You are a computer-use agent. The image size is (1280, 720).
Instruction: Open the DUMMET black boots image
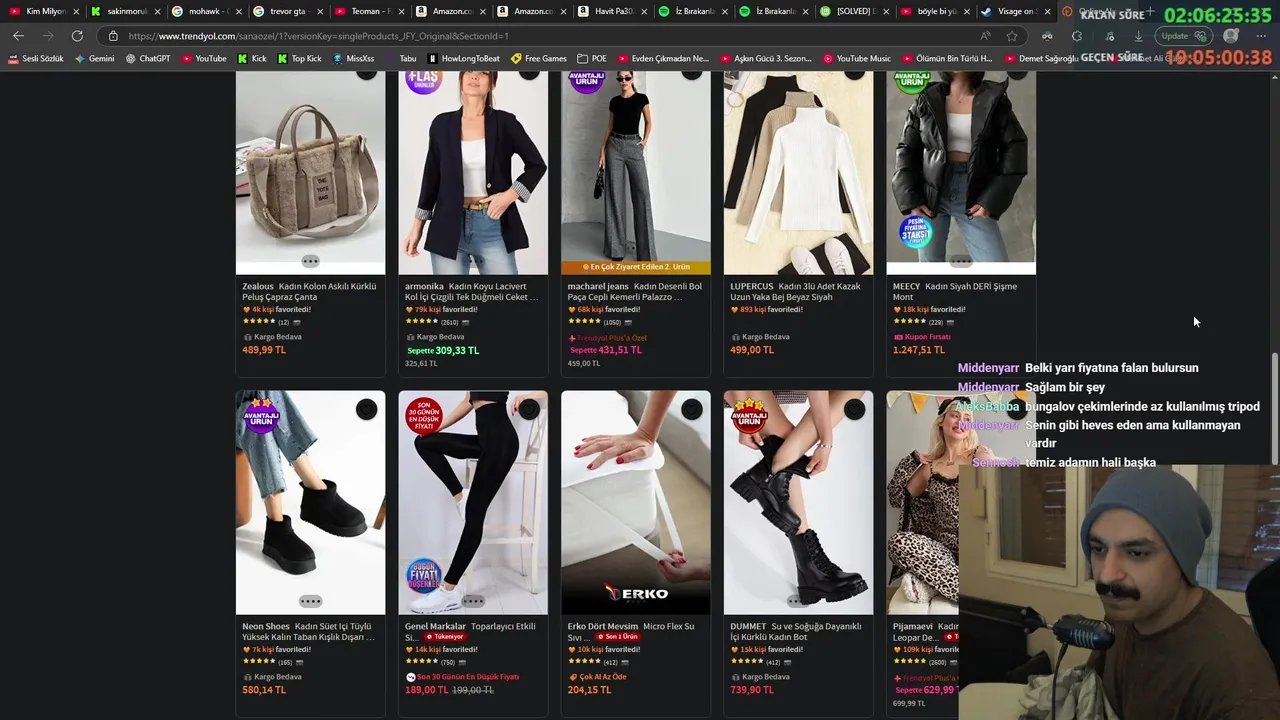(x=798, y=502)
